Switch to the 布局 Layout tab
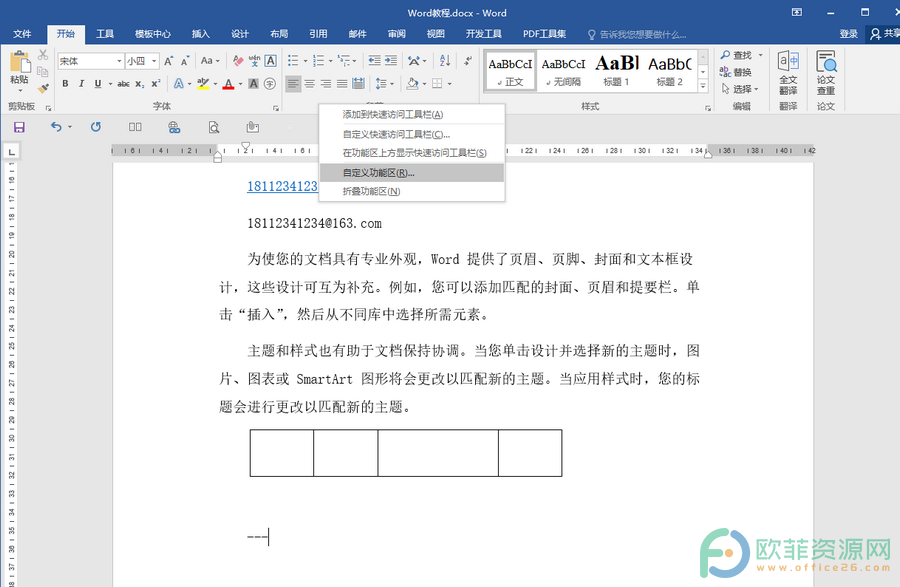 [279, 34]
